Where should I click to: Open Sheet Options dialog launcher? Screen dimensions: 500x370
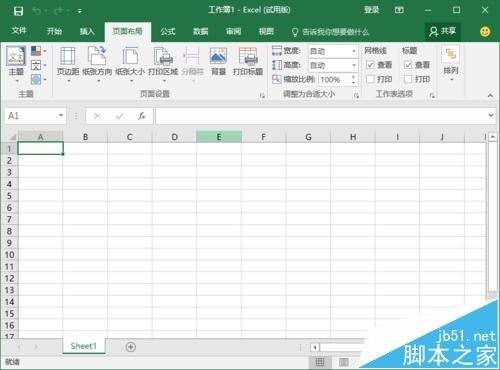tap(432, 96)
